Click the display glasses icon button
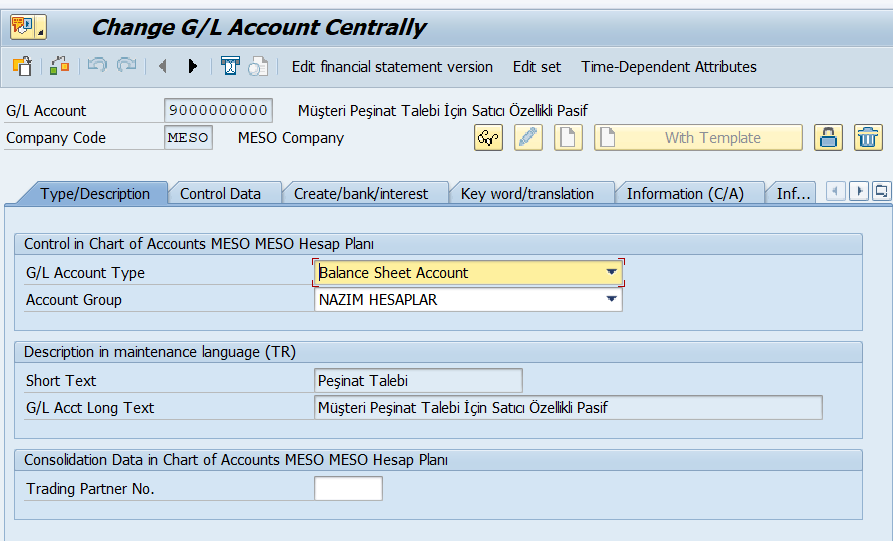893x541 pixels. click(x=488, y=137)
